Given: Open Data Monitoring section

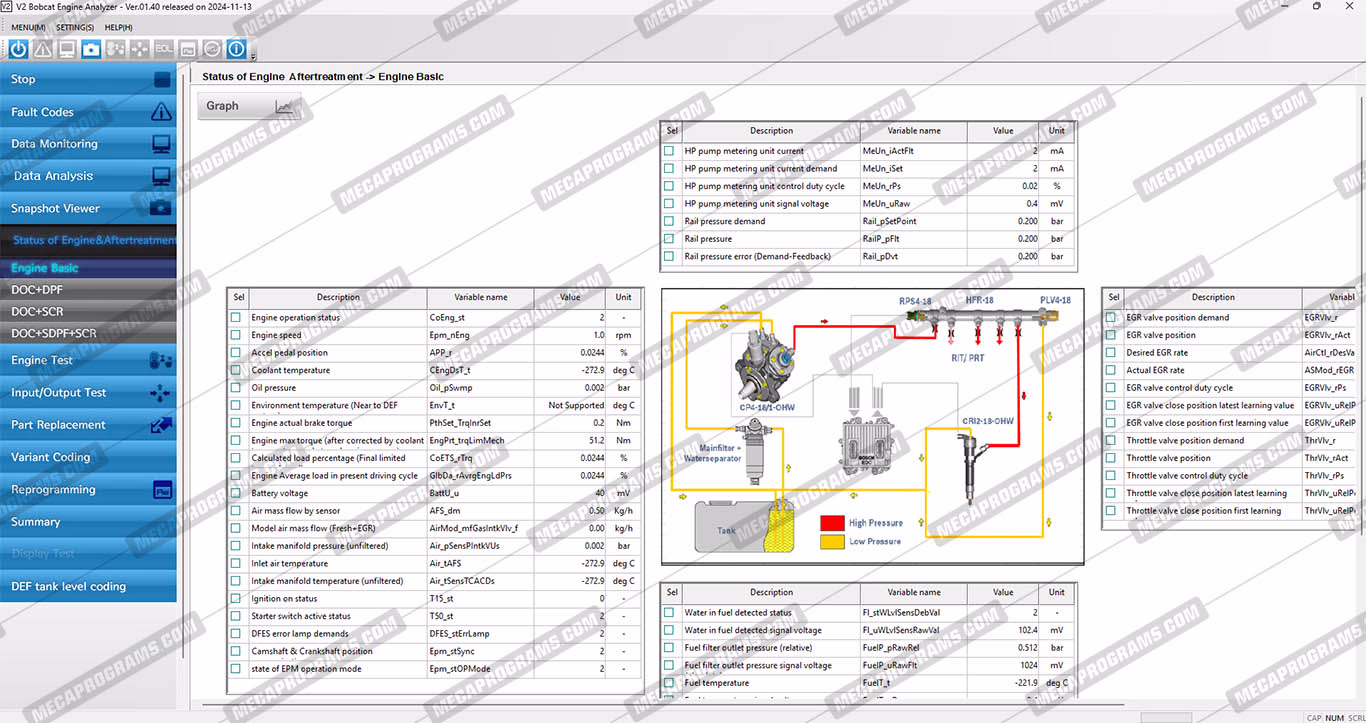Looking at the screenshot, I should point(88,144).
